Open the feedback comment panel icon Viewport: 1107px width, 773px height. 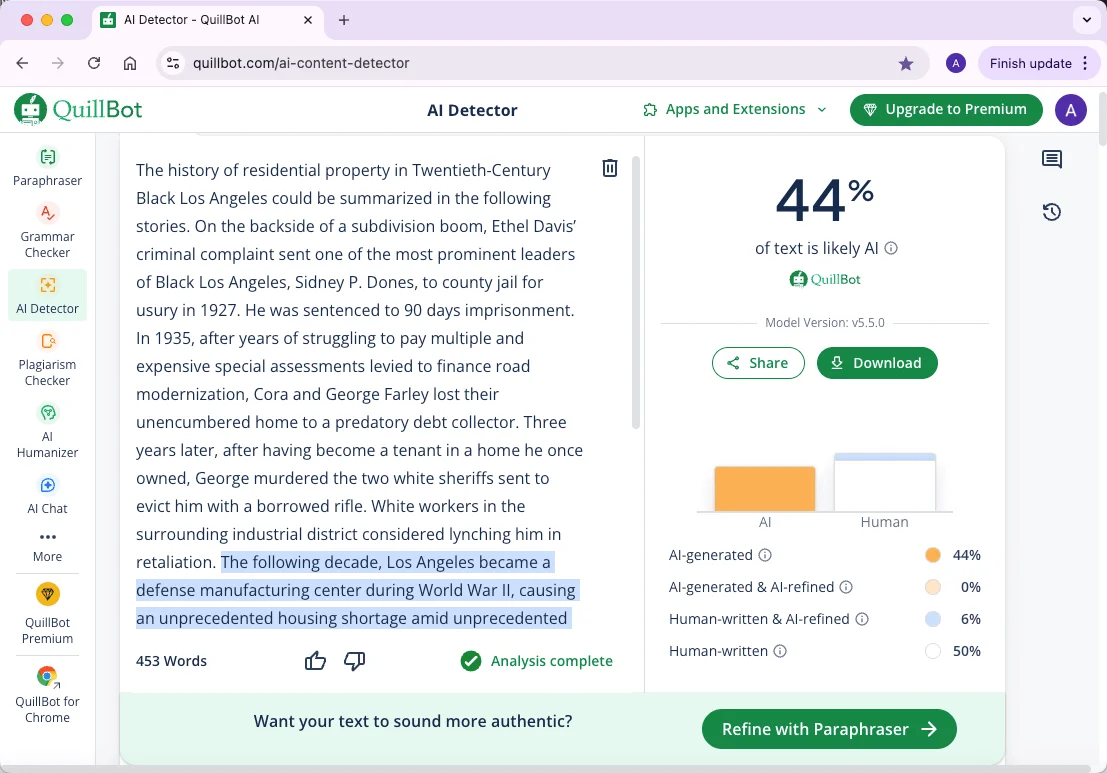[1051, 159]
